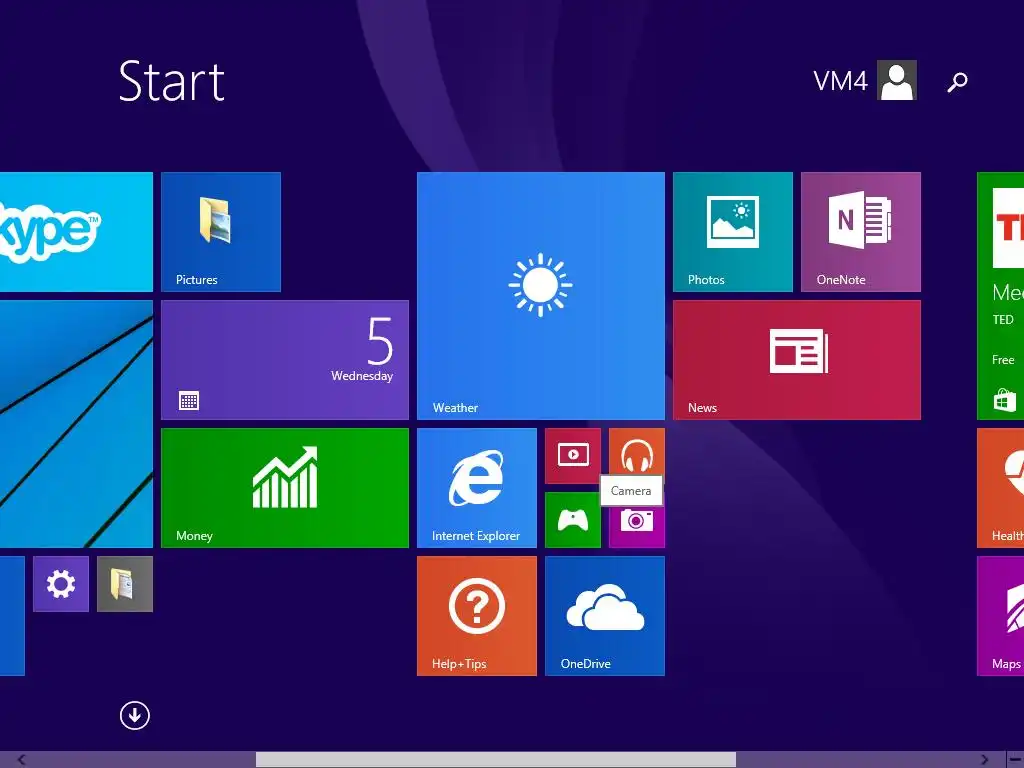Launch Internet Explorer tile

[477, 488]
